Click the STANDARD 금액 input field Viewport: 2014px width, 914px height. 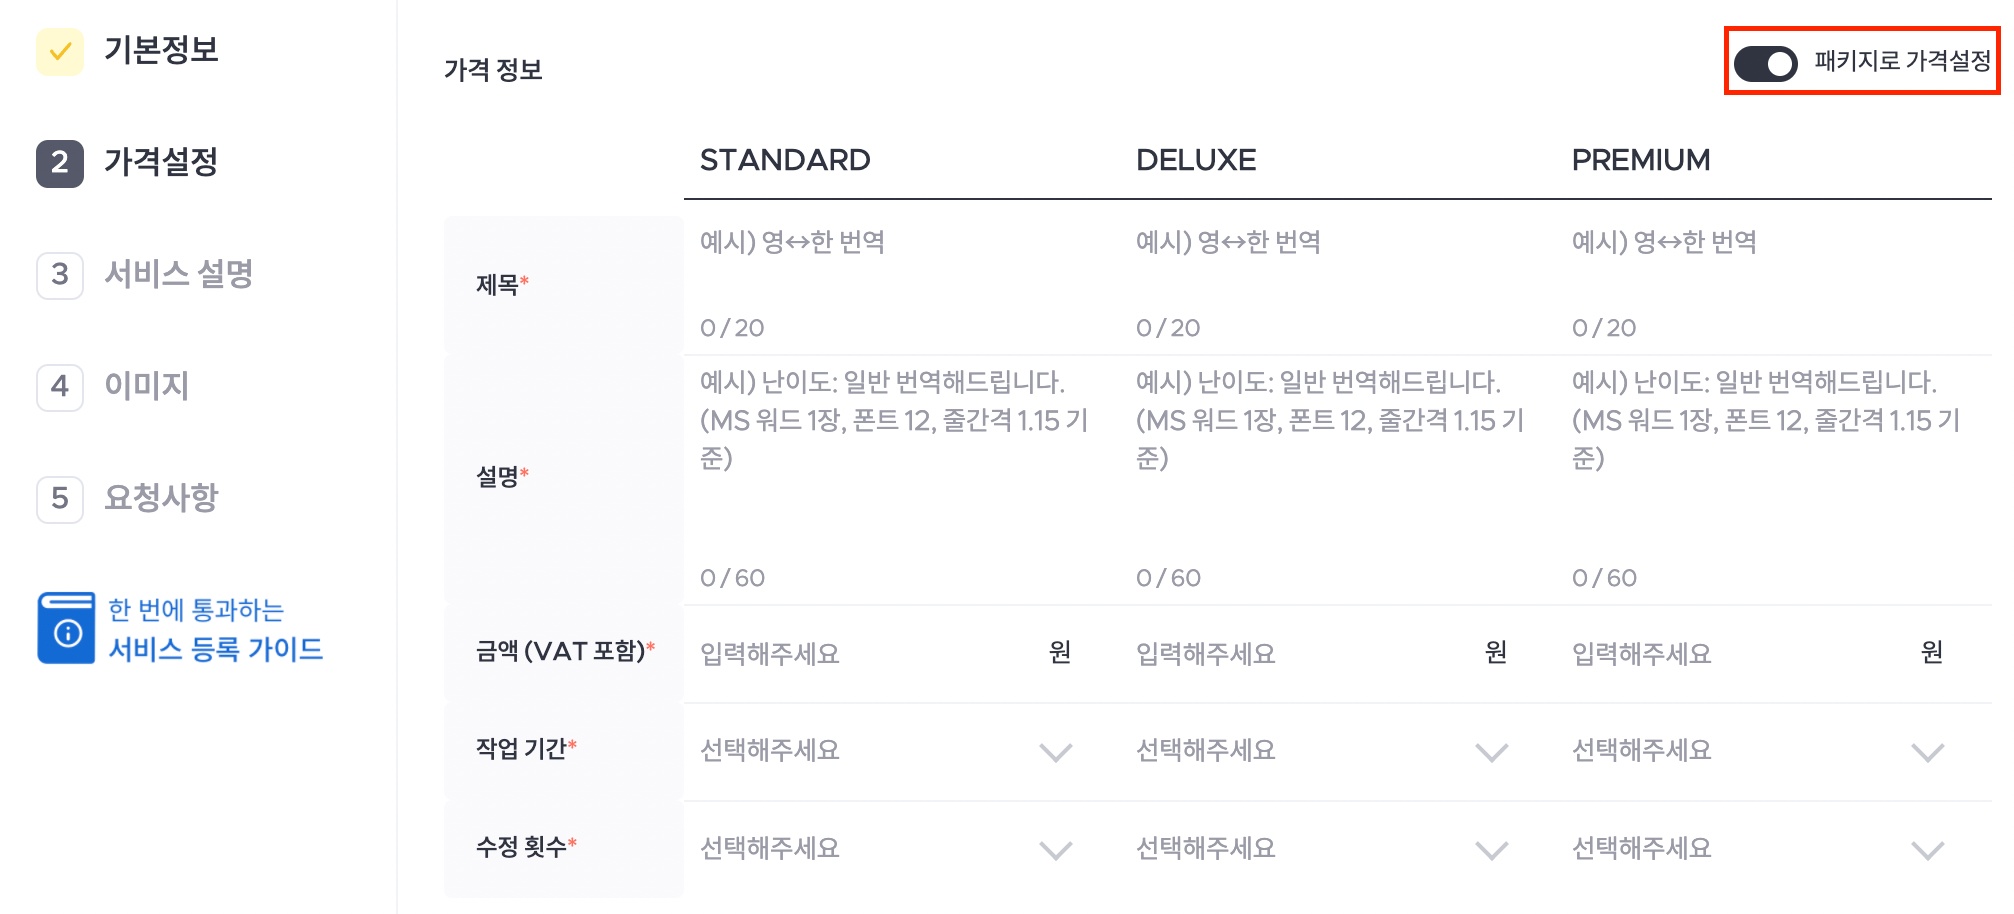(x=864, y=654)
